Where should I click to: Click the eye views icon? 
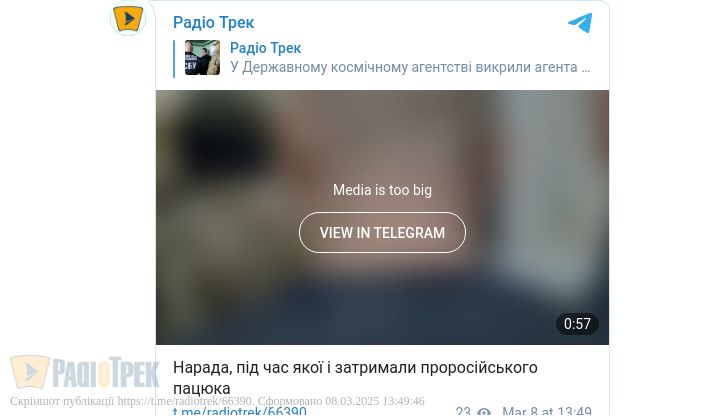pos(484,412)
